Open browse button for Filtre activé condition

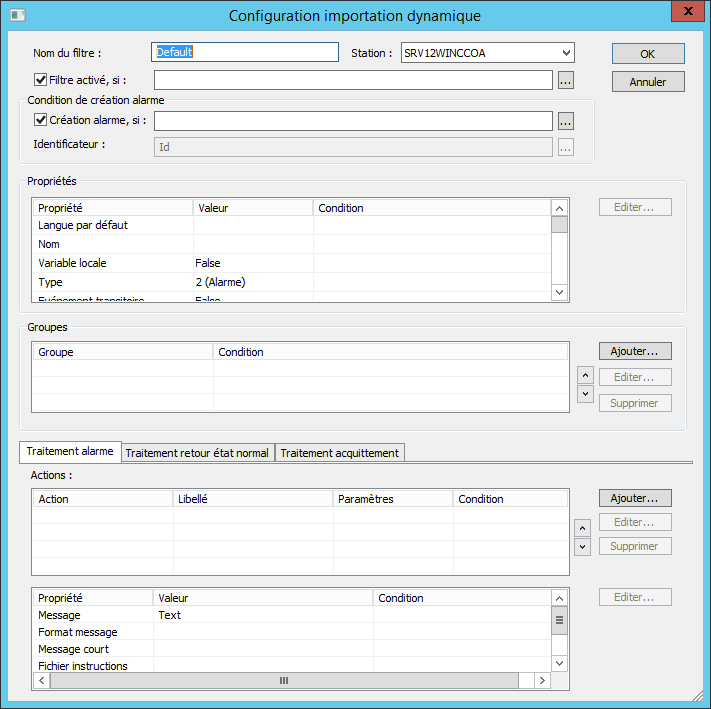[x=565, y=81]
